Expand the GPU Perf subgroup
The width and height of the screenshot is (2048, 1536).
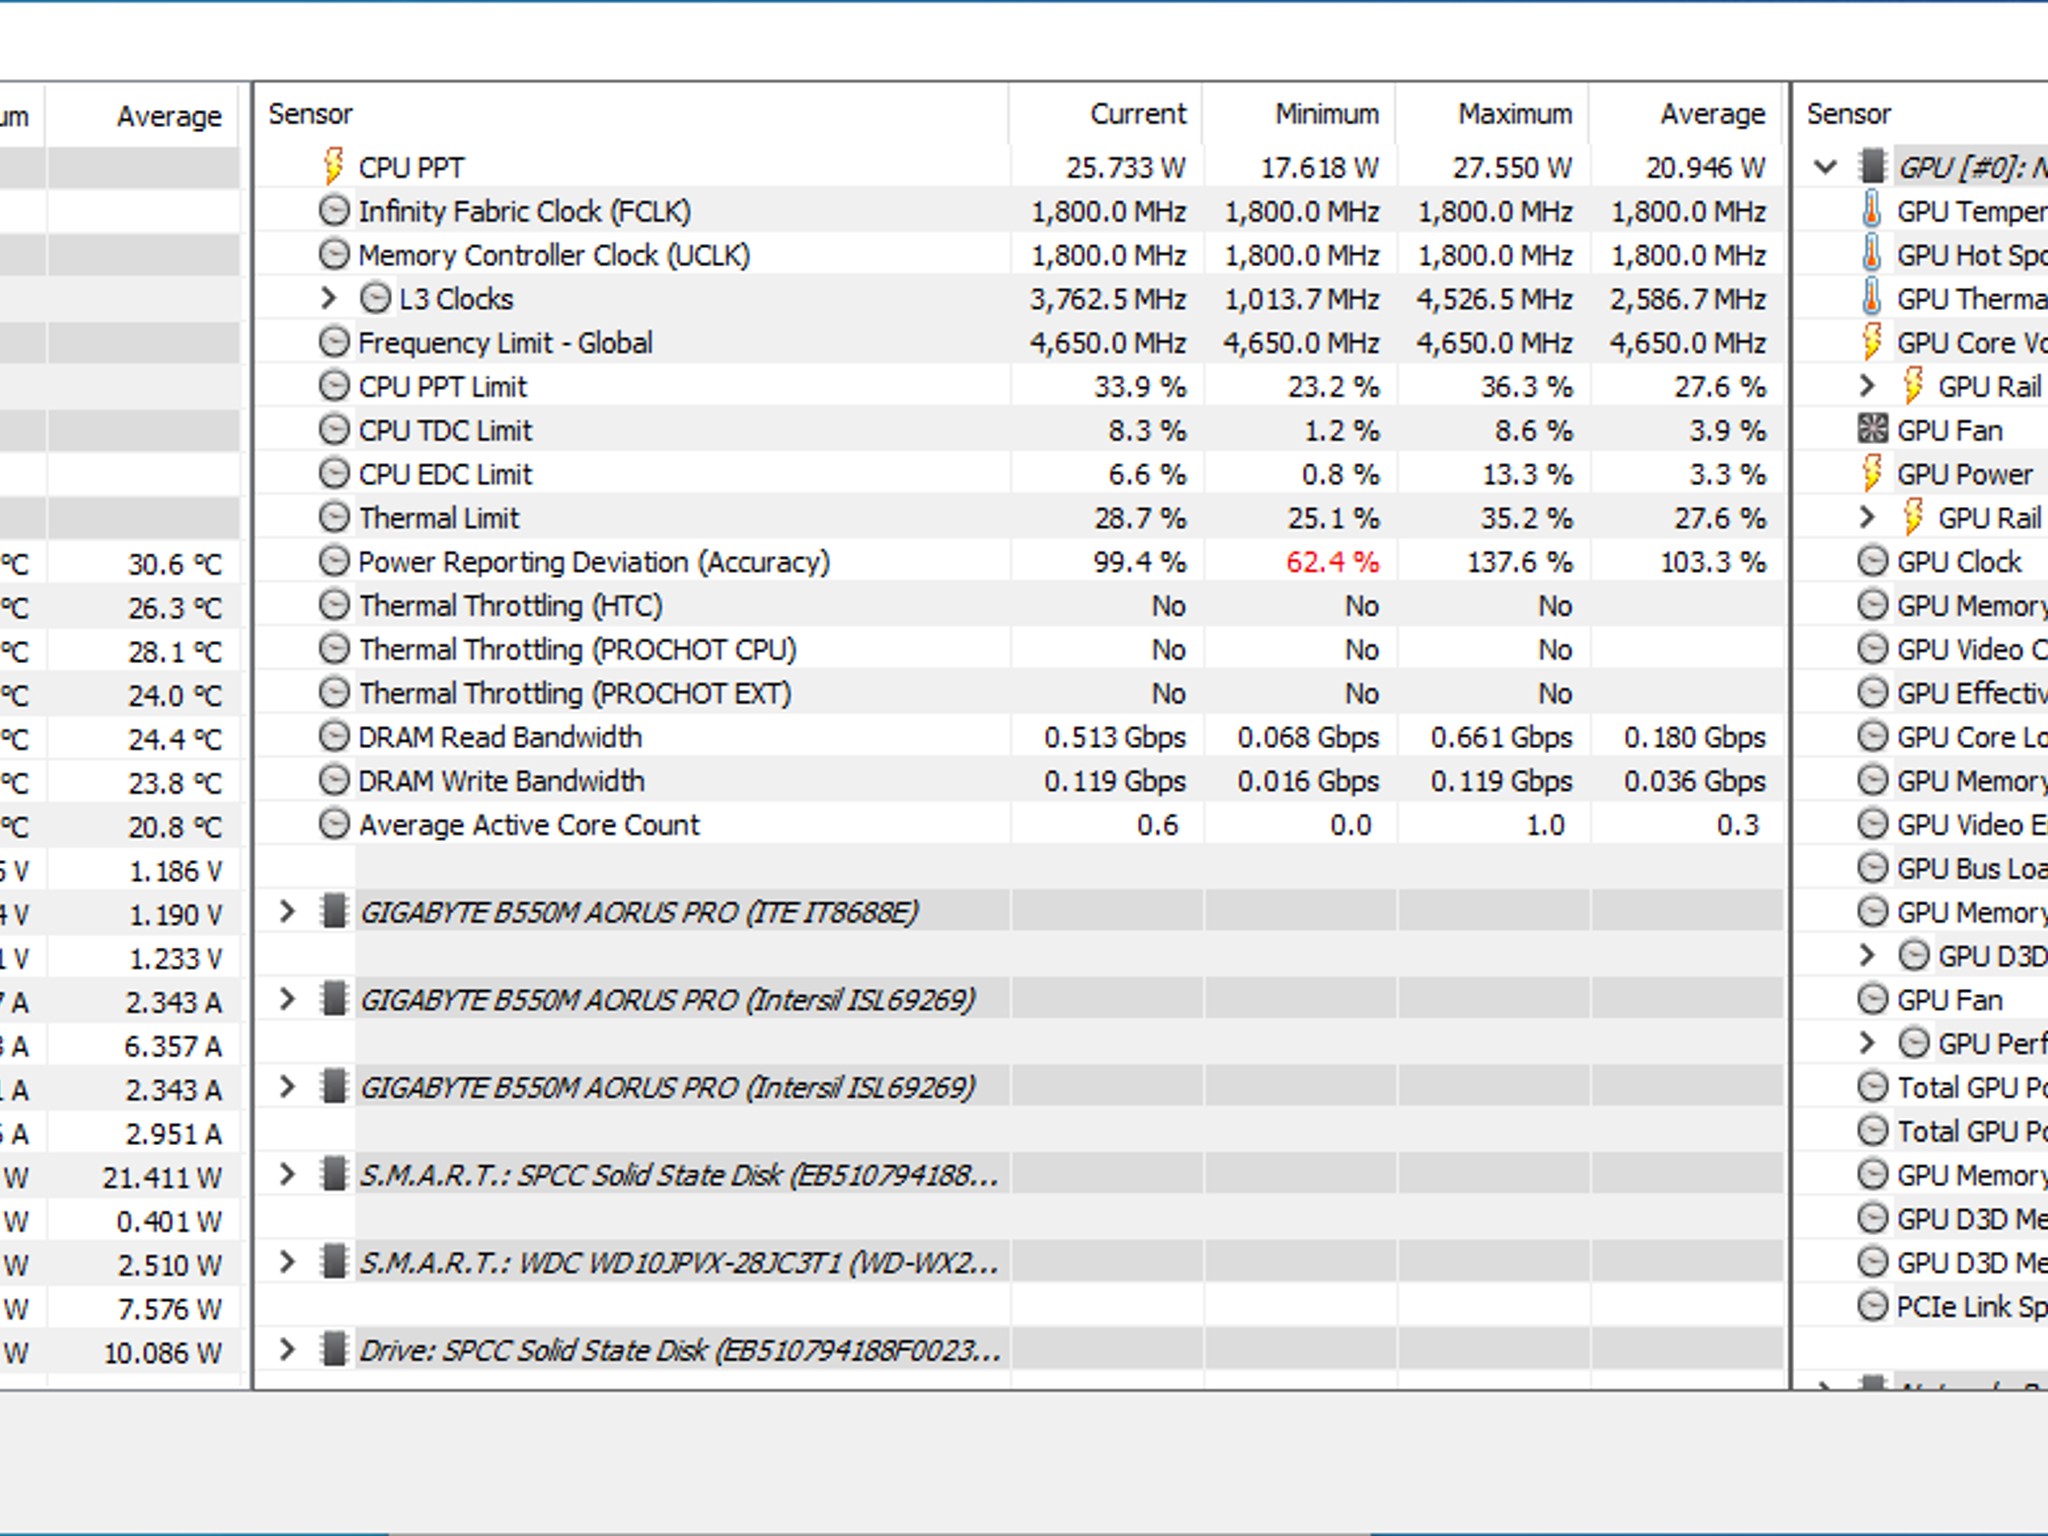[x=1867, y=1043]
